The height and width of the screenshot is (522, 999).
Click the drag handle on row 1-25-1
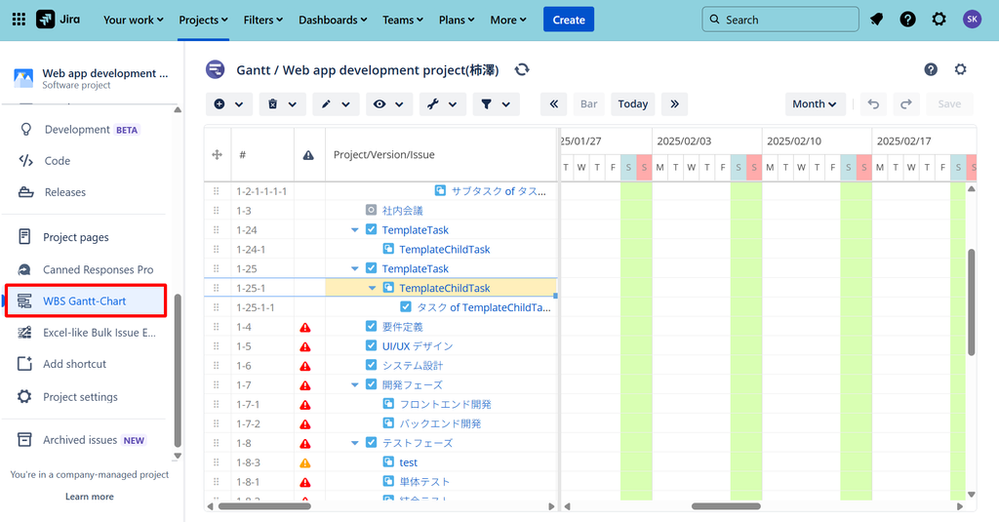coord(216,288)
